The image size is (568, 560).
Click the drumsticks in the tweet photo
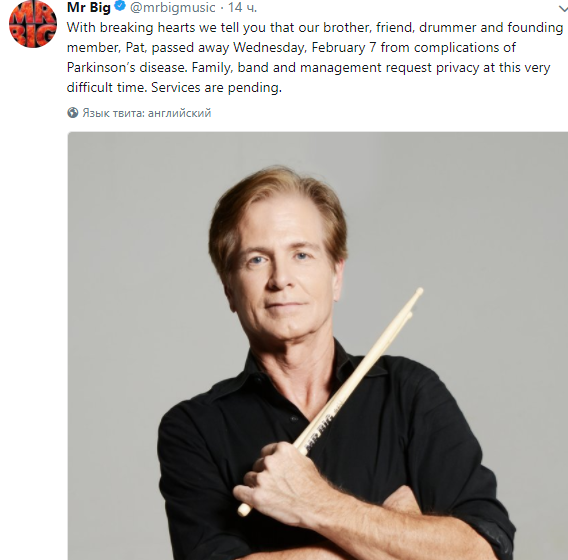330,402
